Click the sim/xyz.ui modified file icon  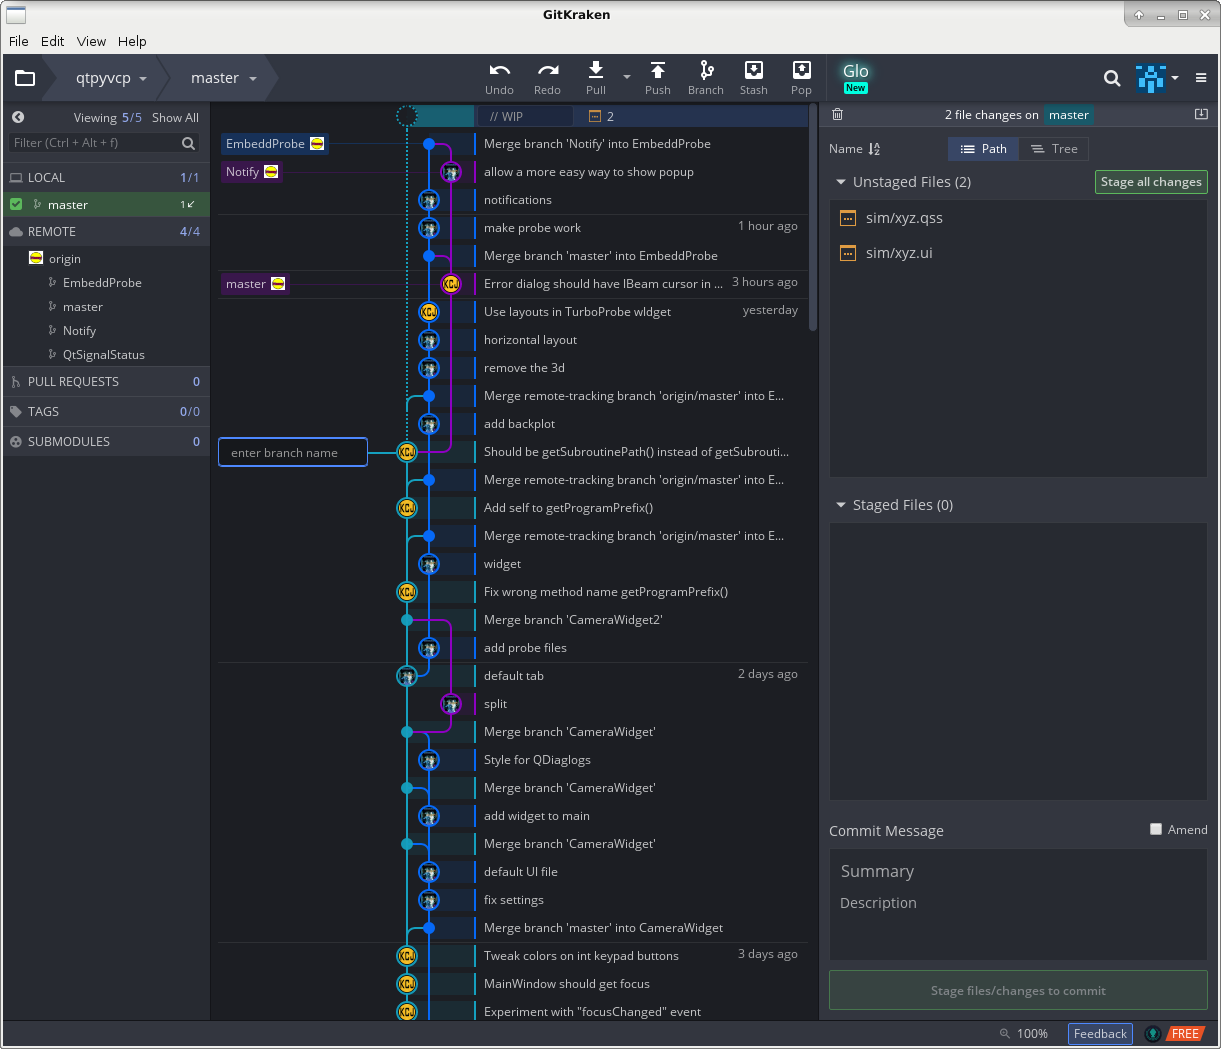coord(848,253)
